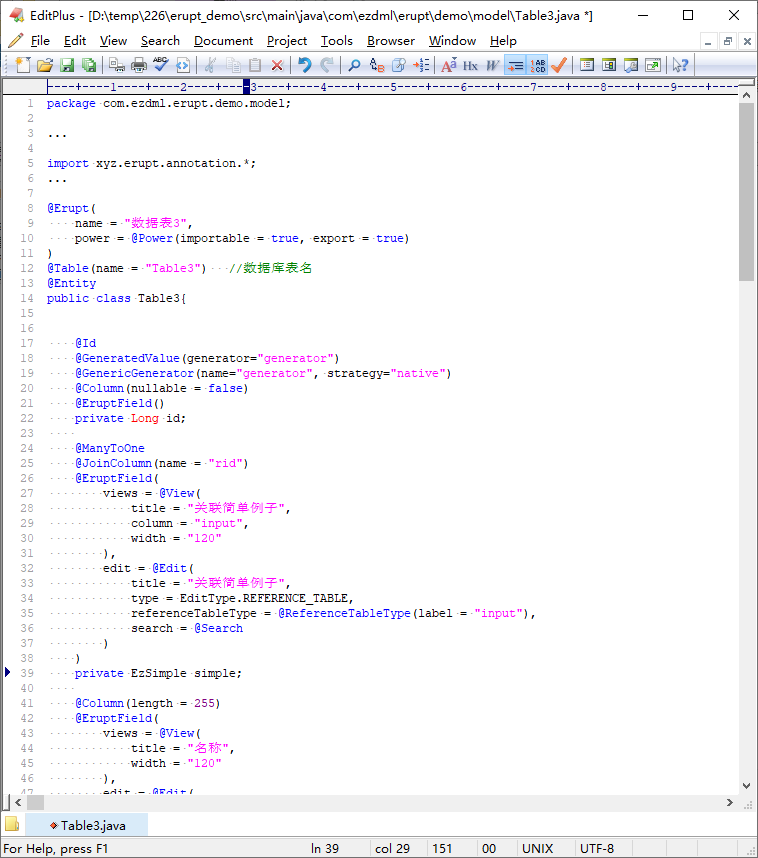
Task: Click the '@ManyToOne' annotation text
Action: (x=110, y=448)
